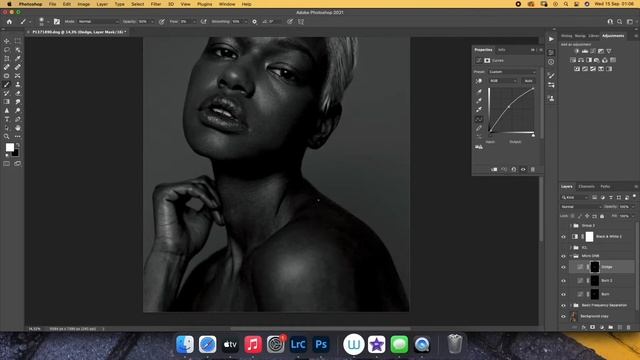Viewport: 640px width, 360px height.
Task: Hide the Burn layer
Action: click(x=563, y=294)
